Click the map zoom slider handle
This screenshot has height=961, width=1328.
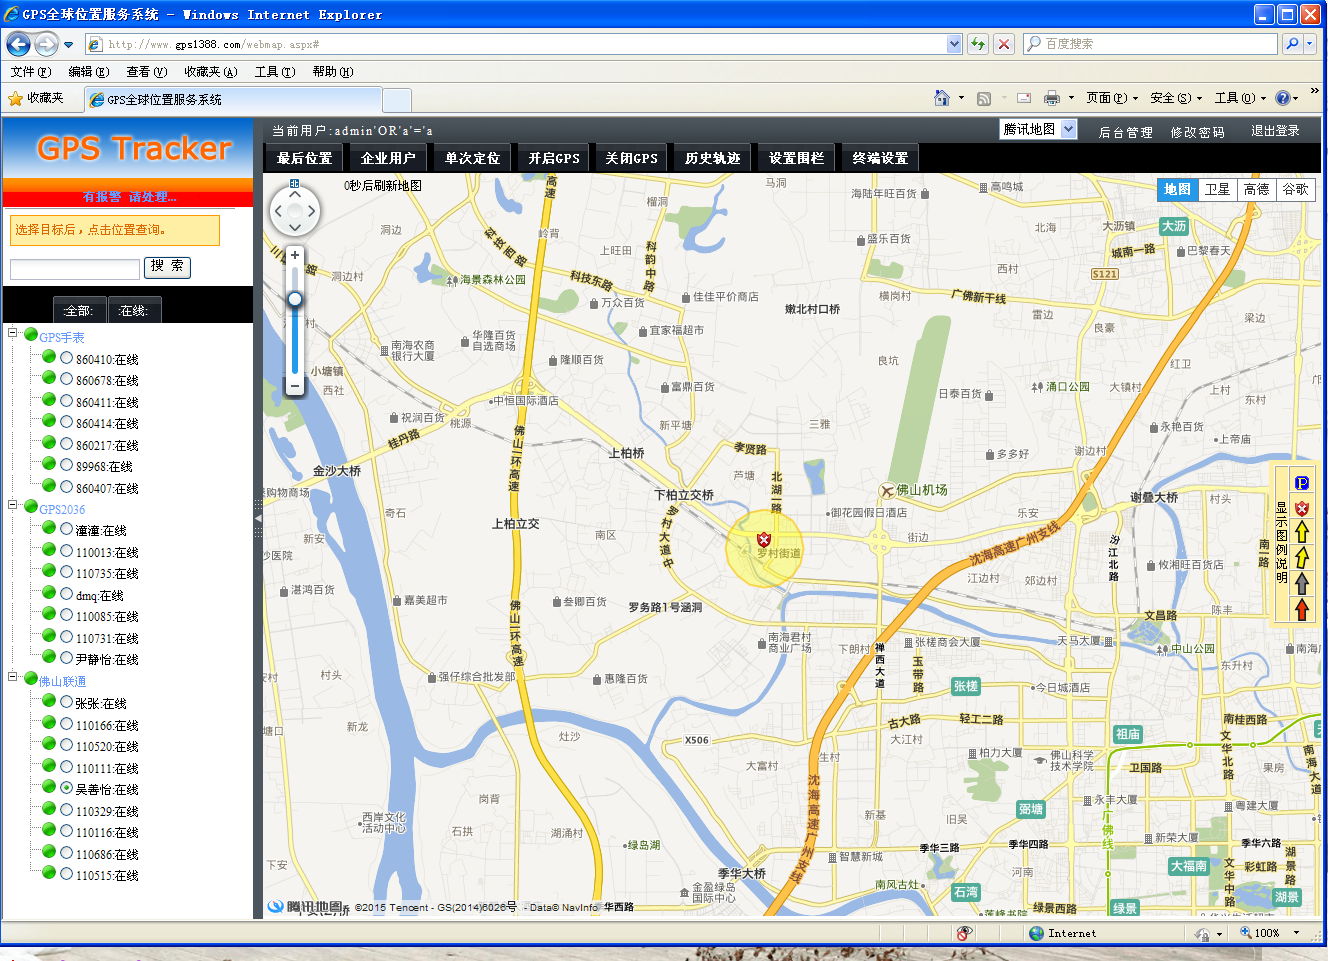click(x=295, y=299)
